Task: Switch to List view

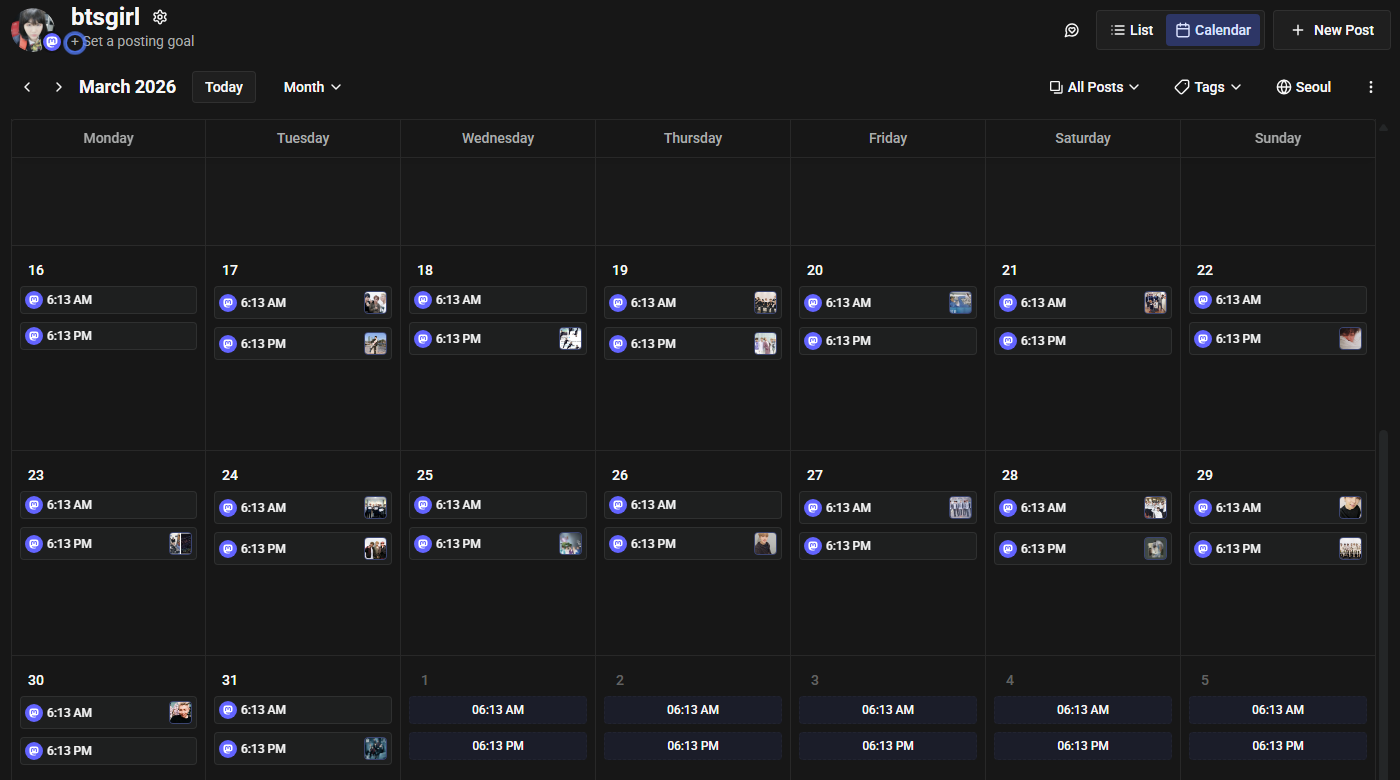Action: point(1131,30)
